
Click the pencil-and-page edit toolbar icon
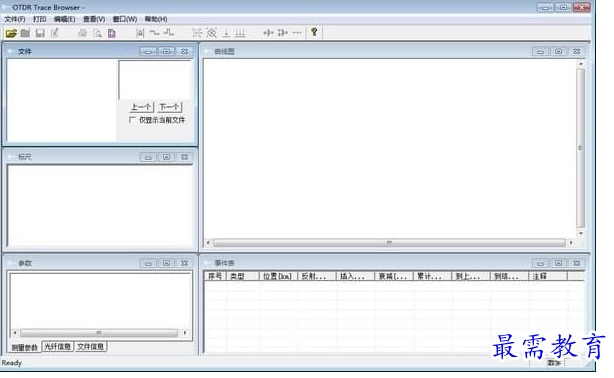tap(54, 33)
